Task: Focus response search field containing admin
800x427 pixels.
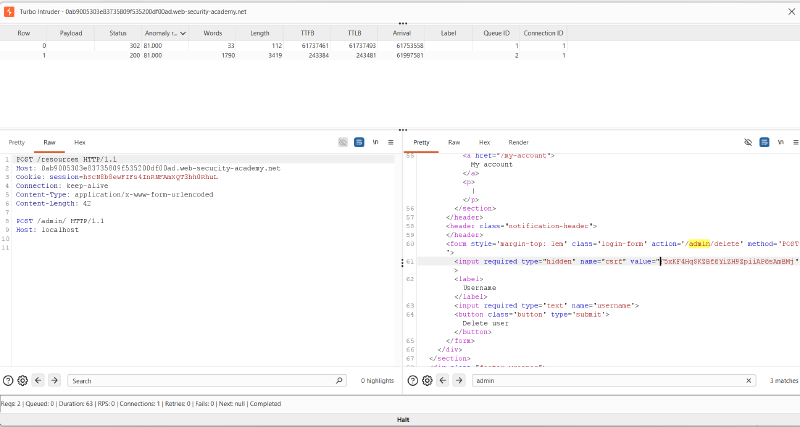Action: [614, 381]
